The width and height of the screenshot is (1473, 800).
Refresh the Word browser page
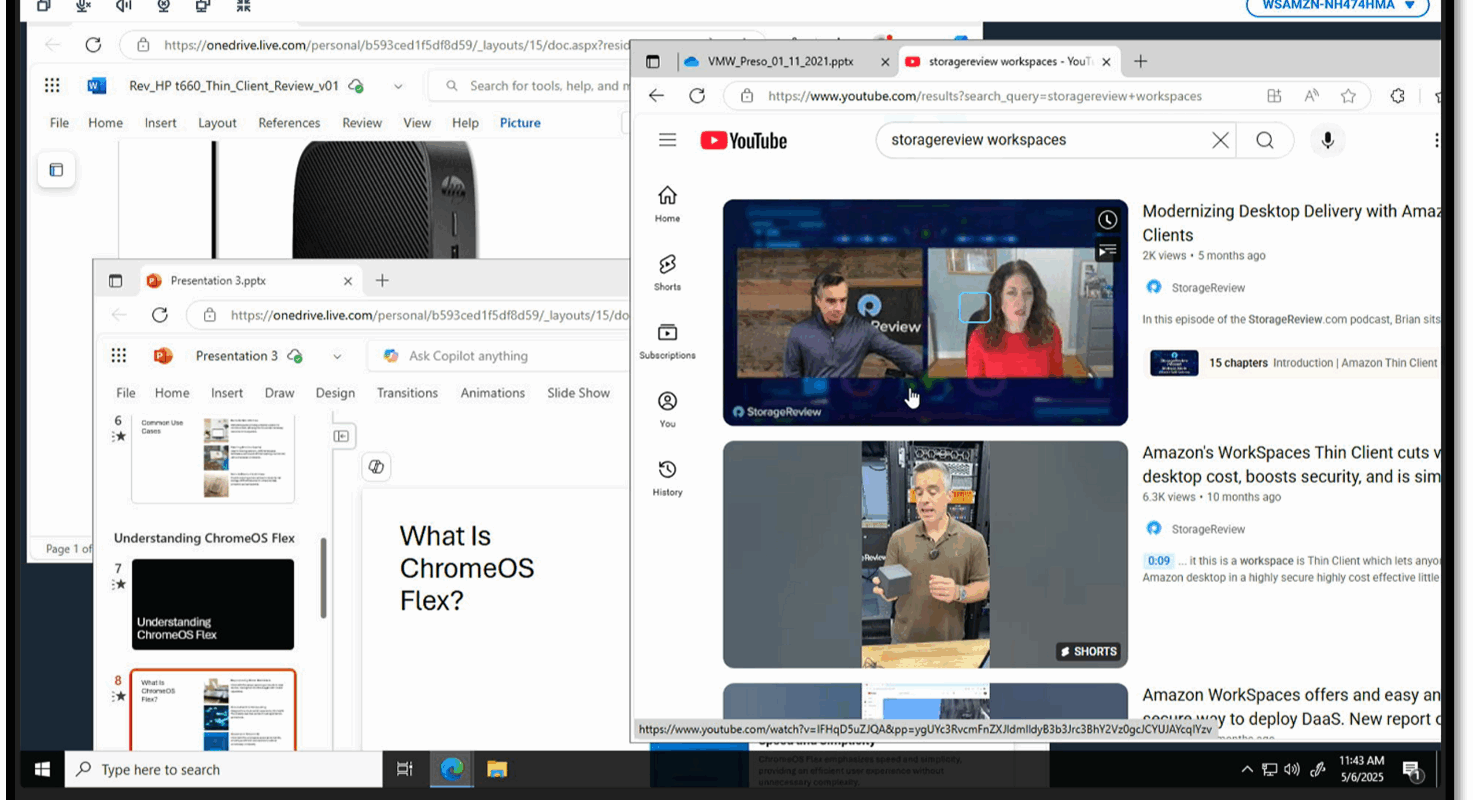(93, 45)
